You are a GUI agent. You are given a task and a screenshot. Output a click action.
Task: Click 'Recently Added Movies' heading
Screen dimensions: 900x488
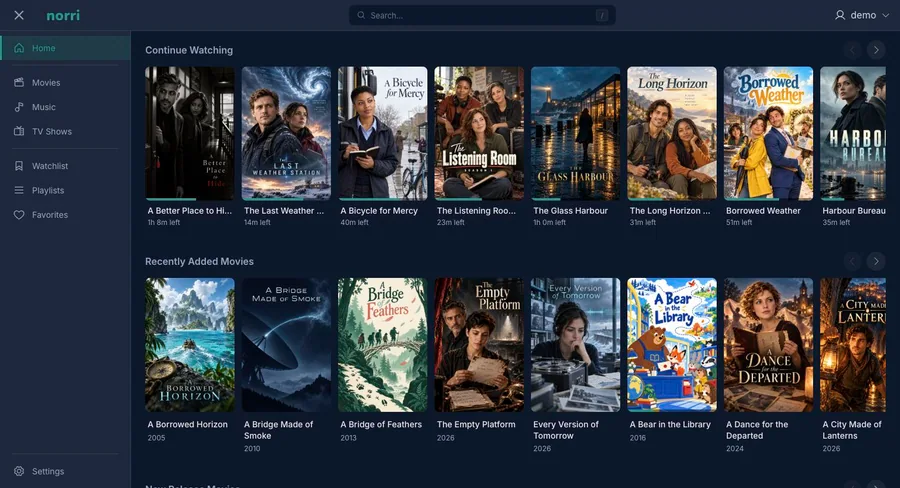[x=199, y=262]
